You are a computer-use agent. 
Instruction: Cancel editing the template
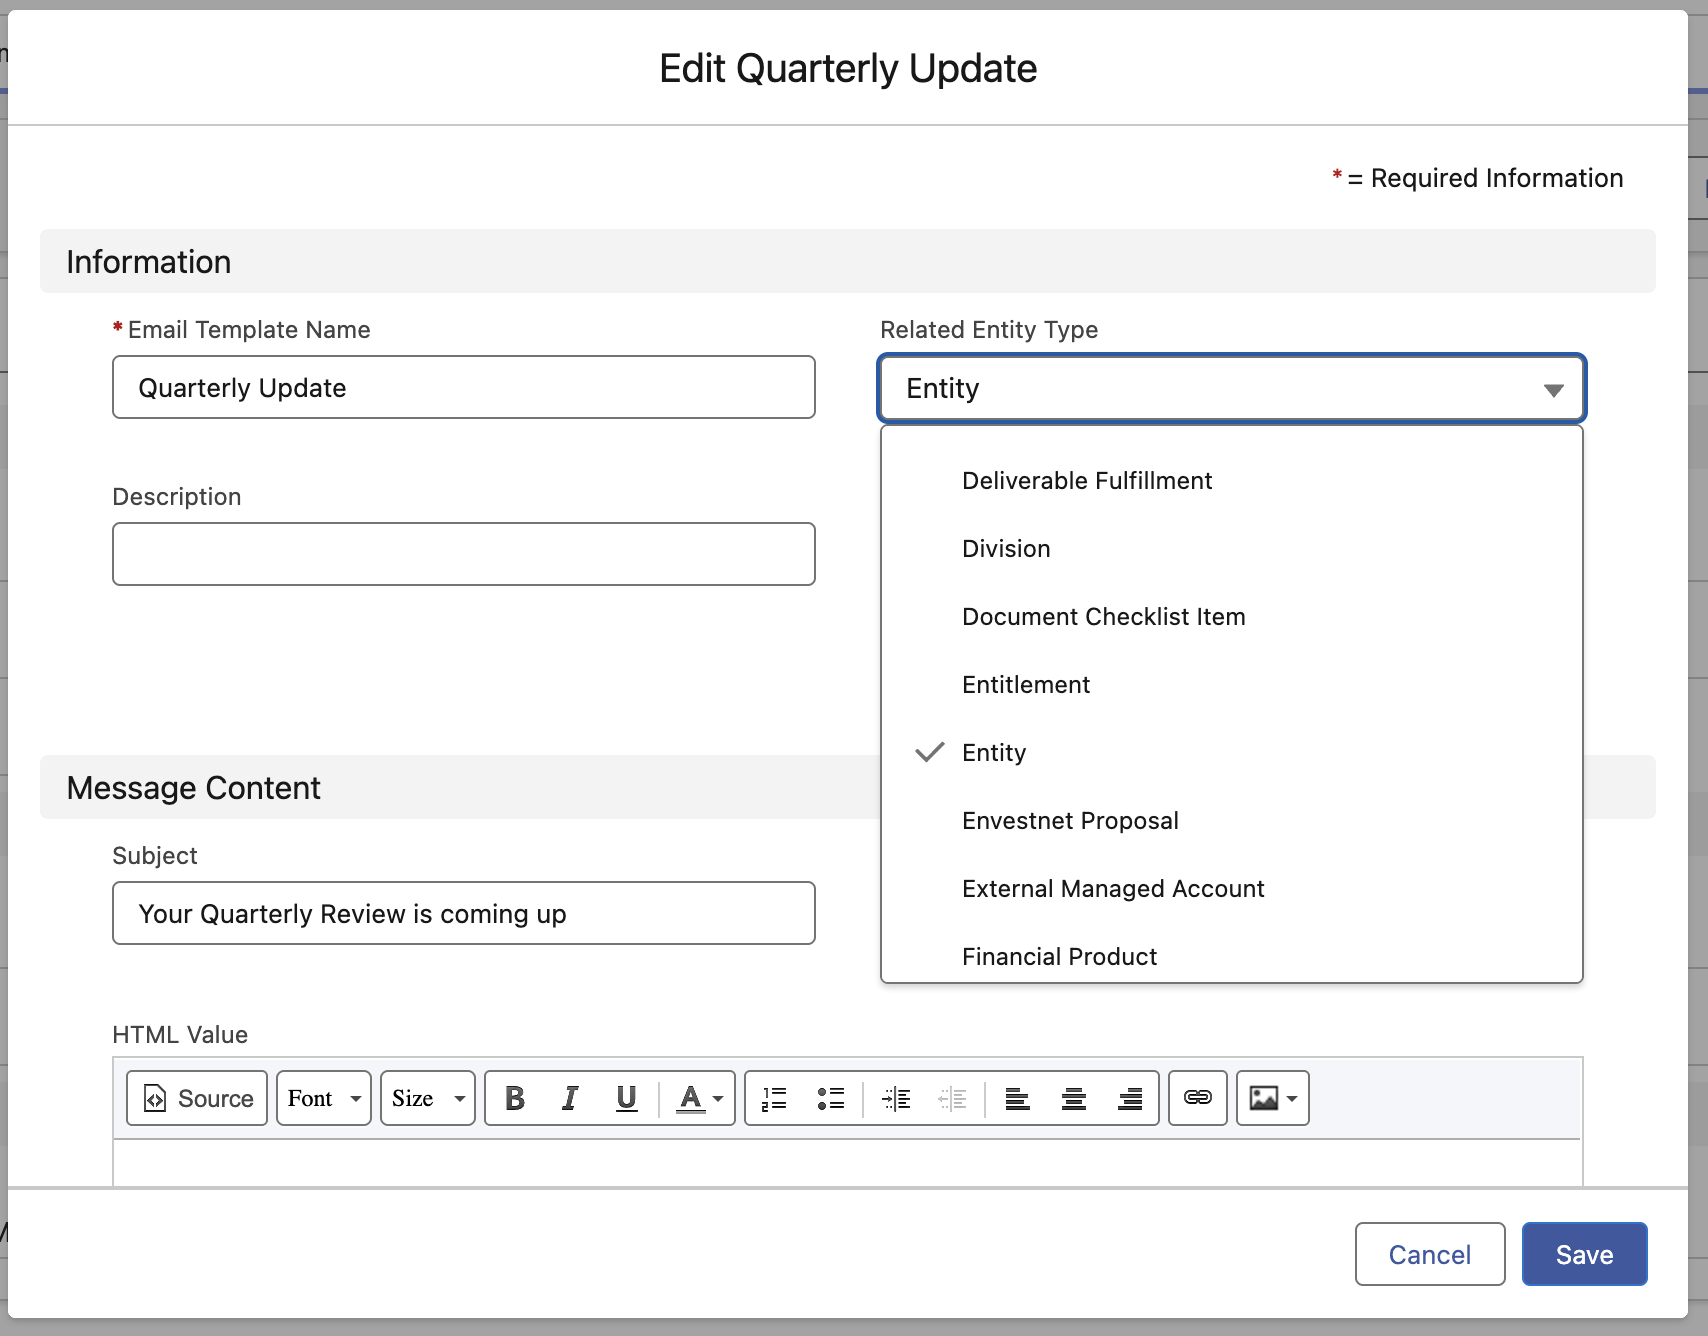pyautogui.click(x=1430, y=1254)
